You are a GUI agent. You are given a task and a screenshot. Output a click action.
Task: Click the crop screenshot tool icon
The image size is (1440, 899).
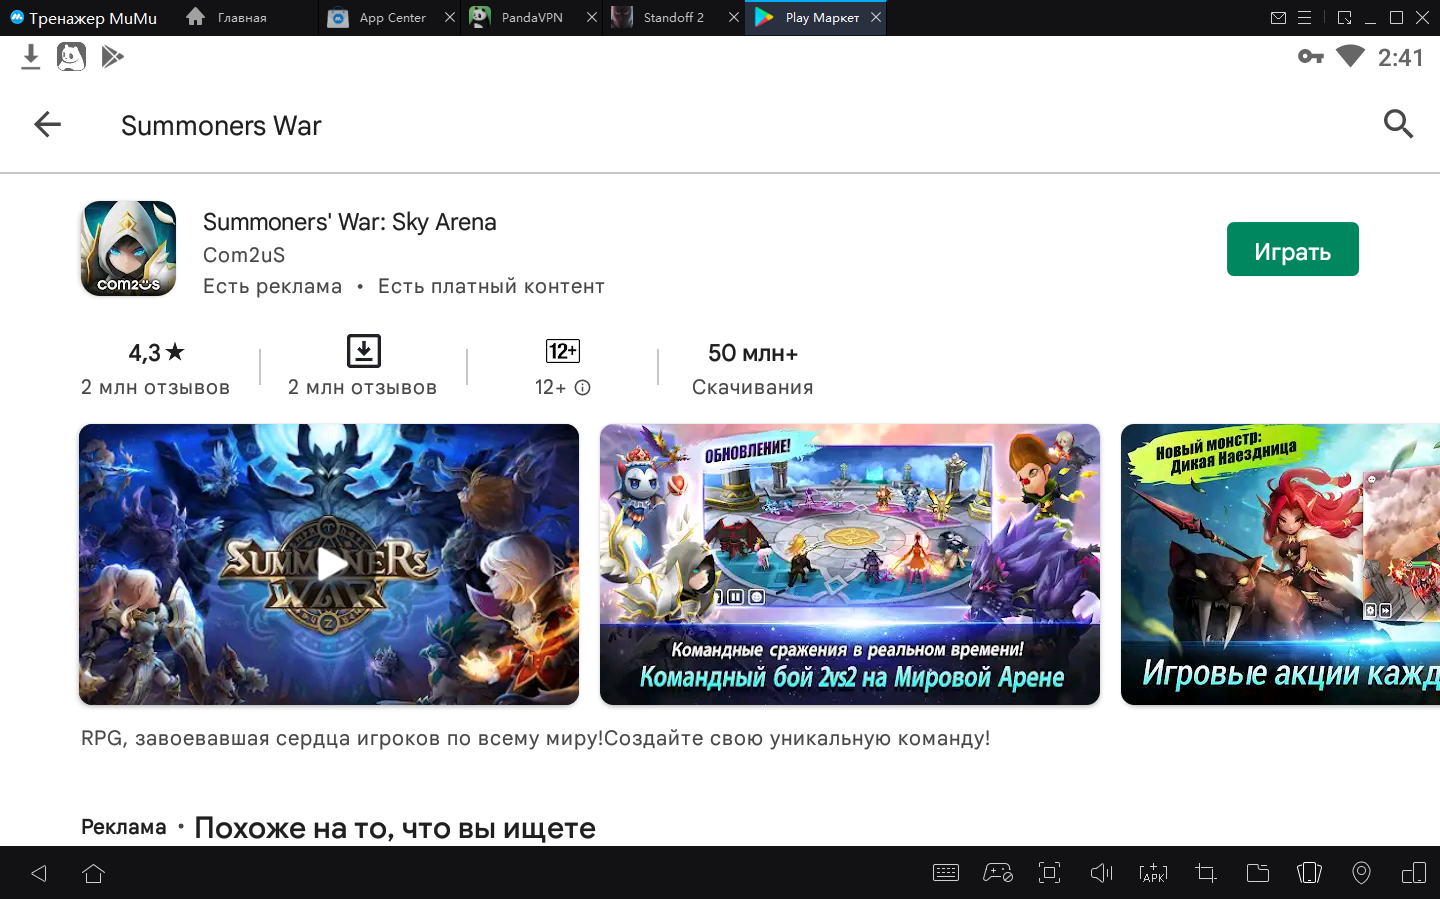(x=1205, y=873)
